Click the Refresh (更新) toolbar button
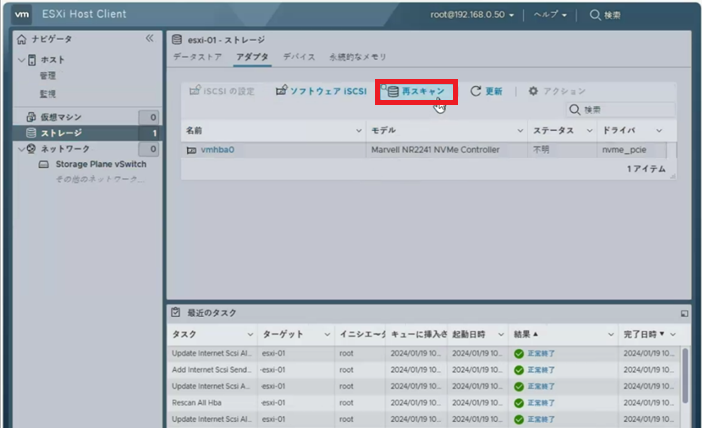The image size is (702, 428). pyautogui.click(x=486, y=91)
